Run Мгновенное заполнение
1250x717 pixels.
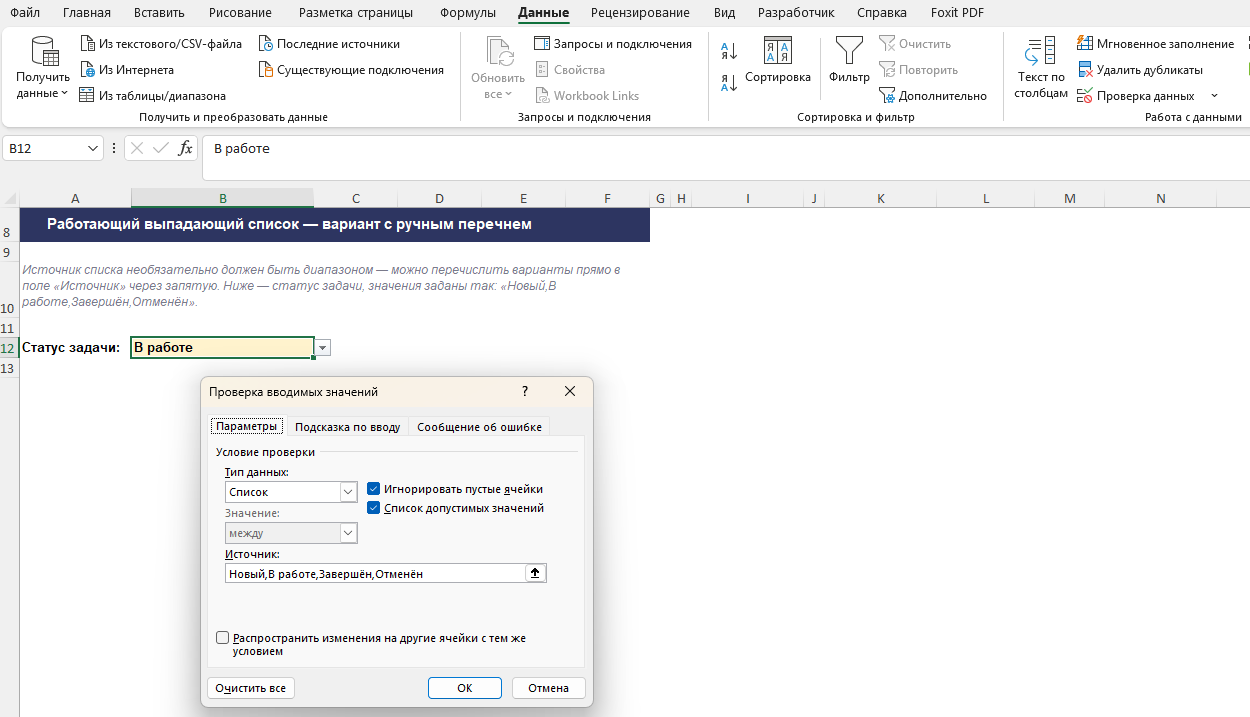click(1155, 44)
